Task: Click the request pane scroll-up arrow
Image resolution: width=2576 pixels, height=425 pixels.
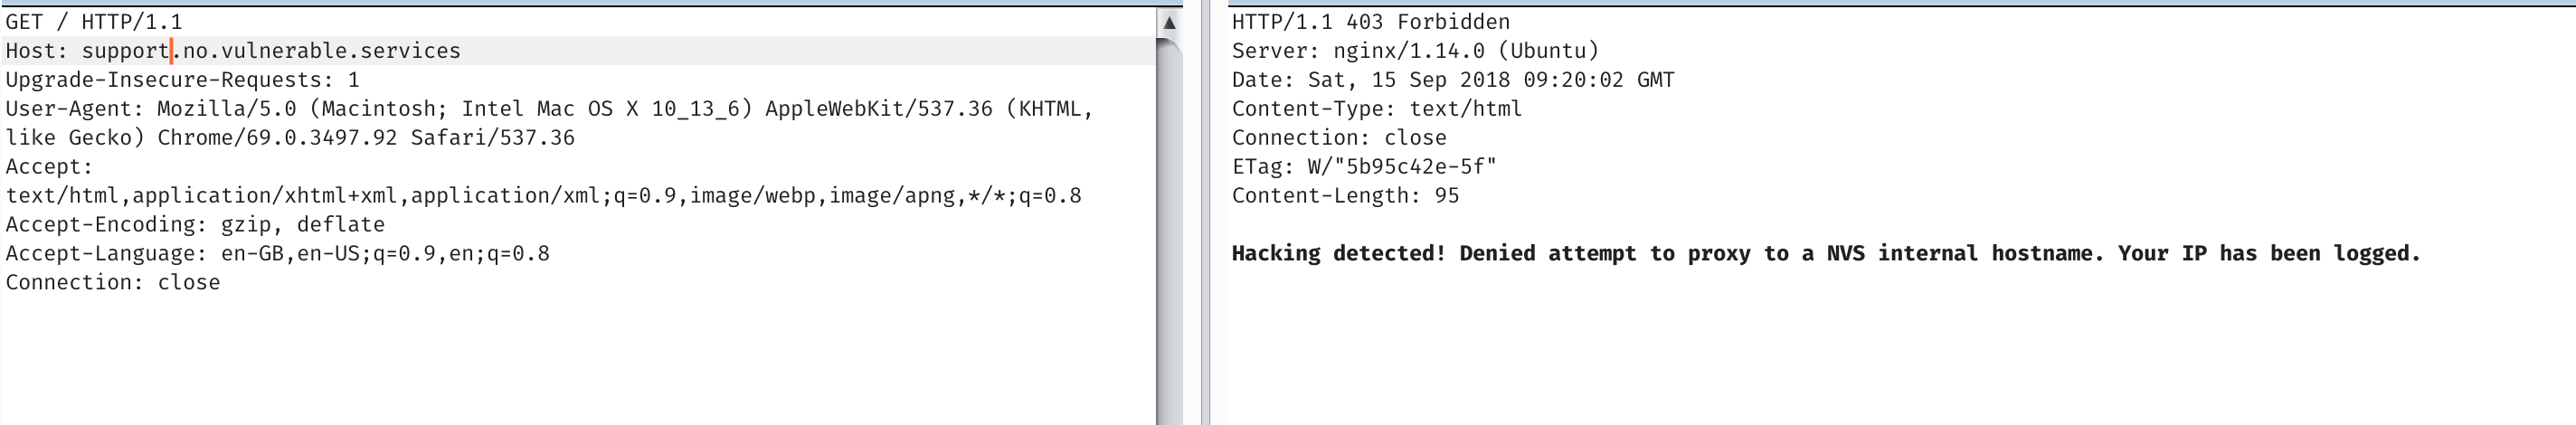Action: pyautogui.click(x=1168, y=22)
